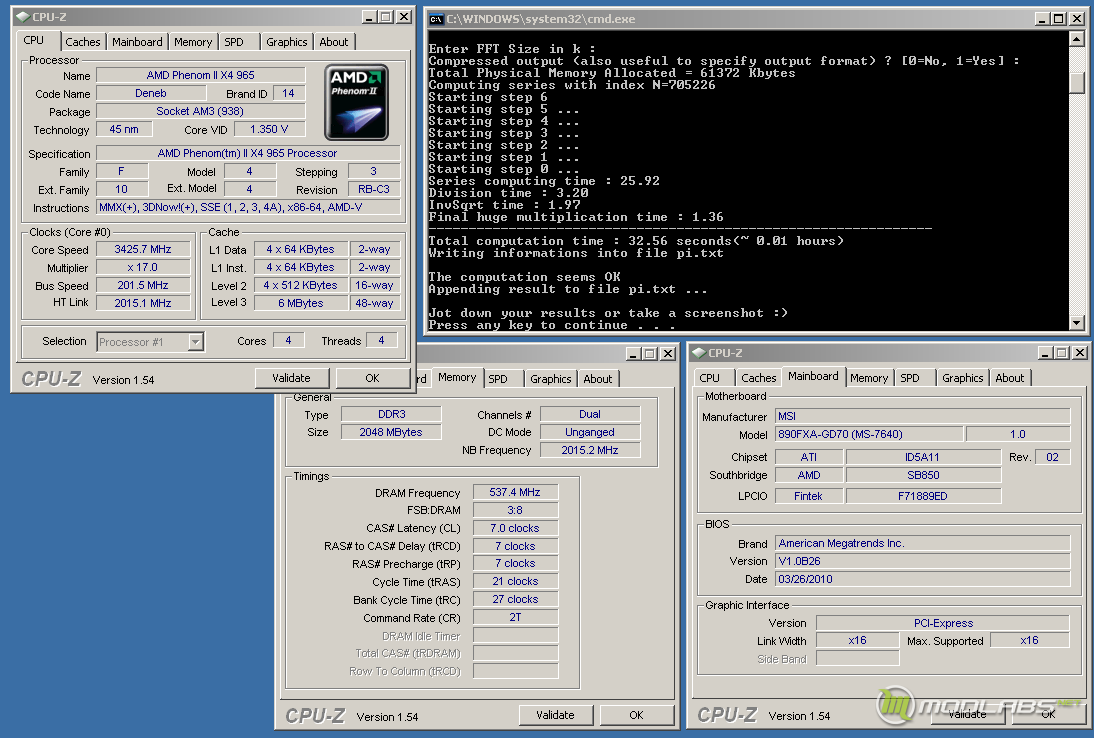Open Memory tab in top-left CPU-Z window

(193, 42)
